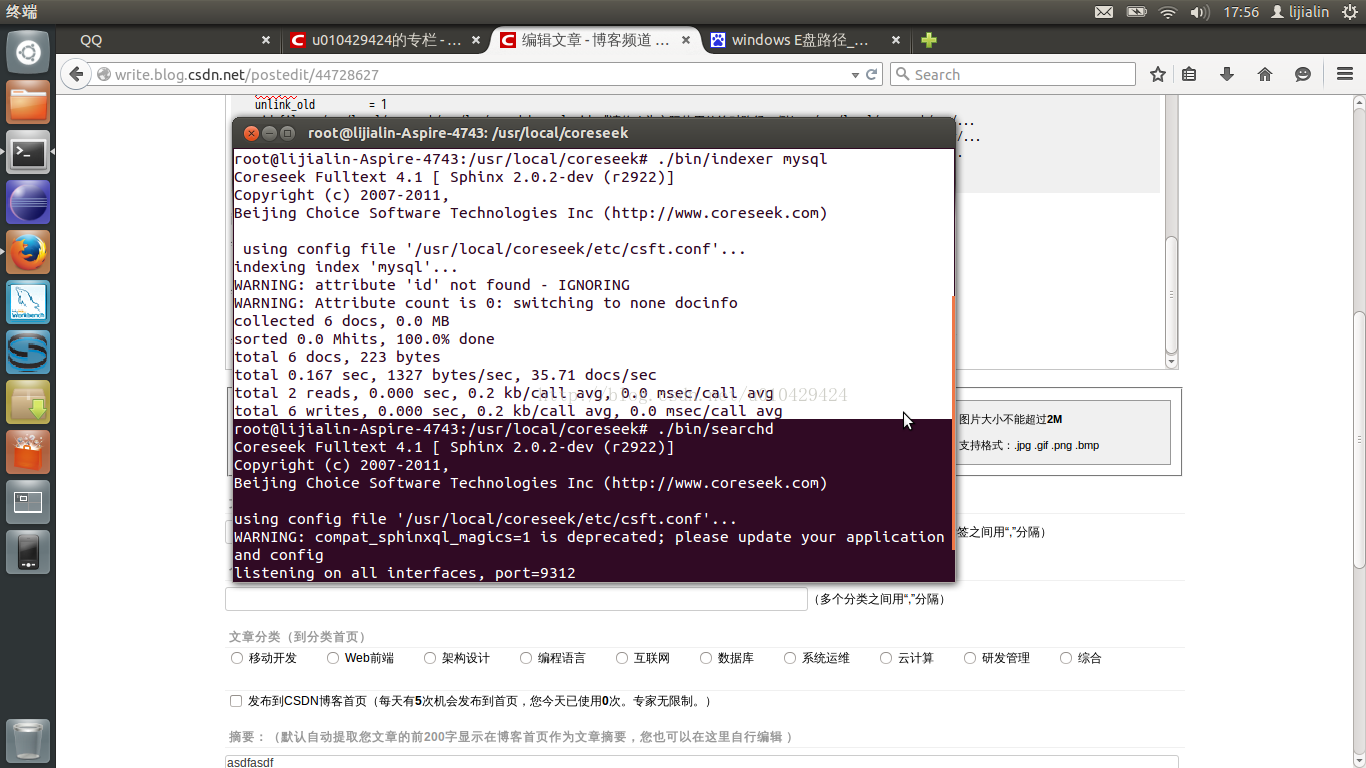
Task: Open the Files manager in launcher
Action: 28,102
